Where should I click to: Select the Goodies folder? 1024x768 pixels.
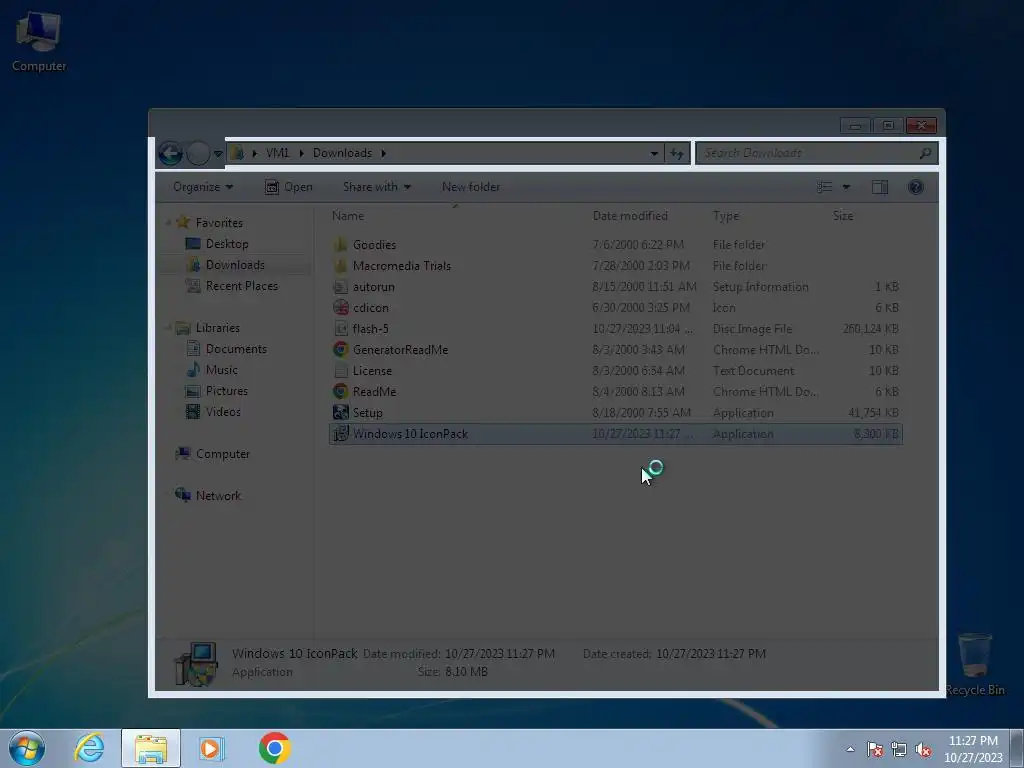(374, 245)
